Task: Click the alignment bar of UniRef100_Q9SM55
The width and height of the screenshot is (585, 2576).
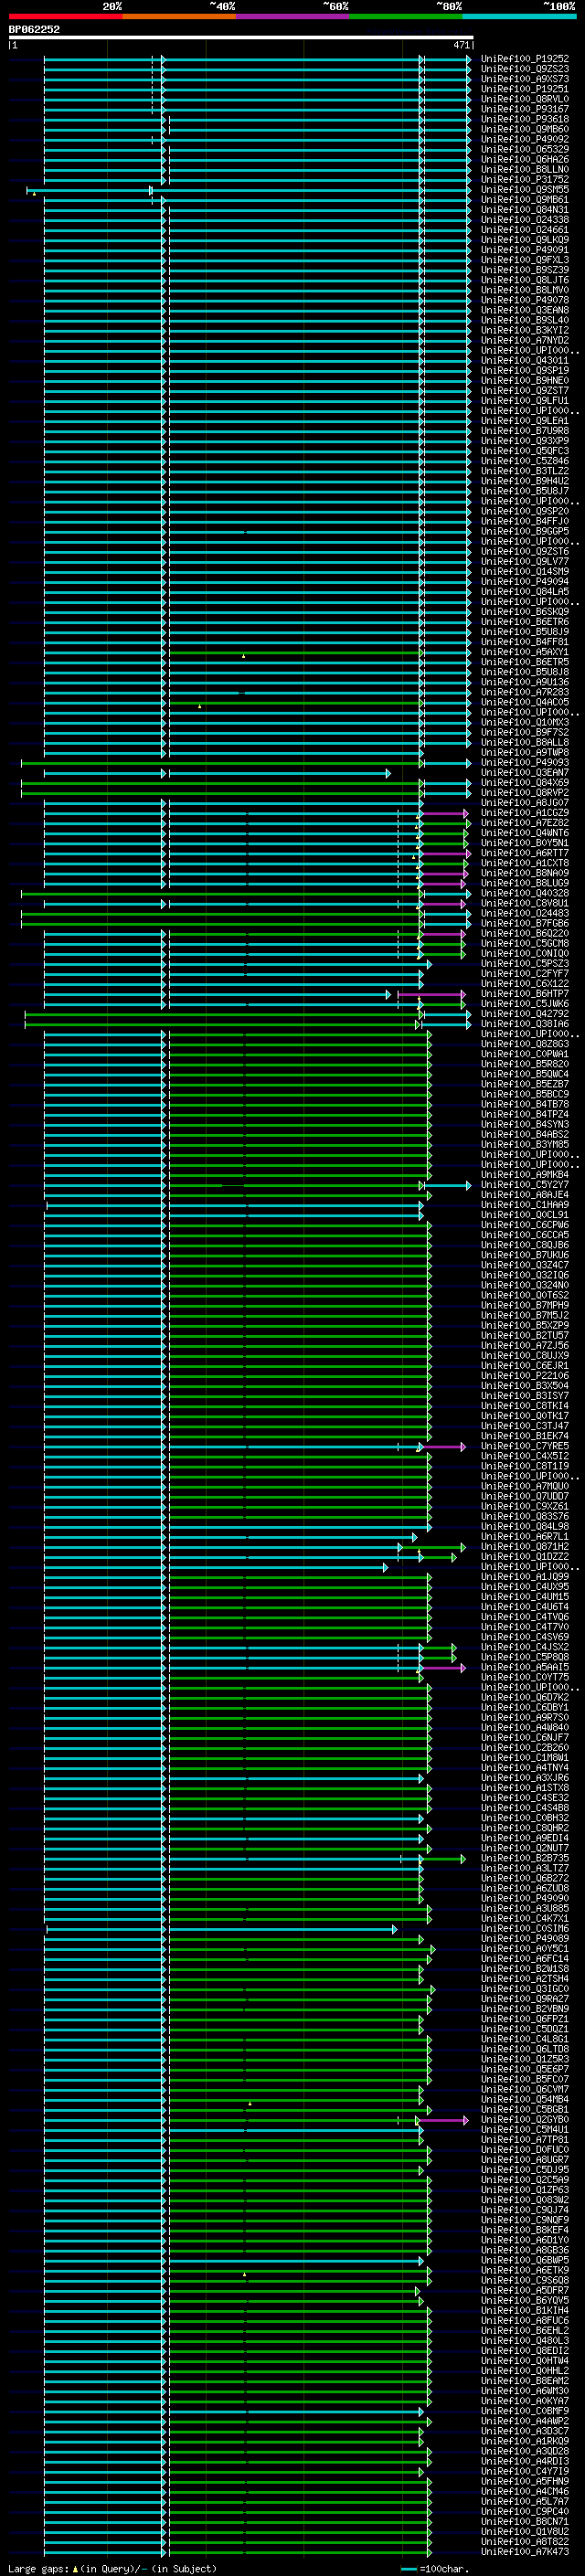Action: [248, 190]
